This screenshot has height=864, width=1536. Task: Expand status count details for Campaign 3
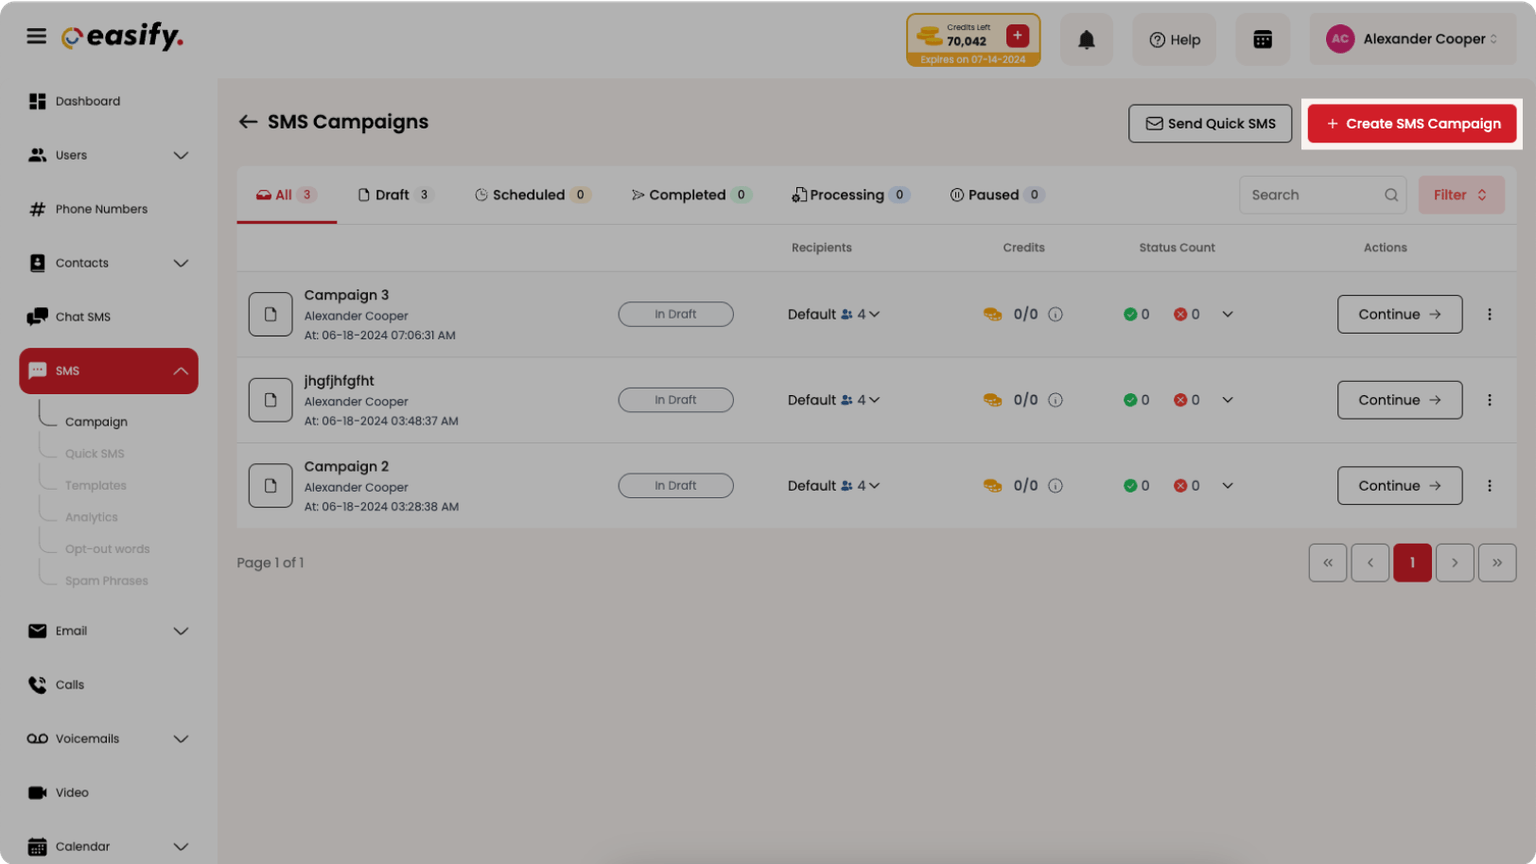(x=1227, y=314)
